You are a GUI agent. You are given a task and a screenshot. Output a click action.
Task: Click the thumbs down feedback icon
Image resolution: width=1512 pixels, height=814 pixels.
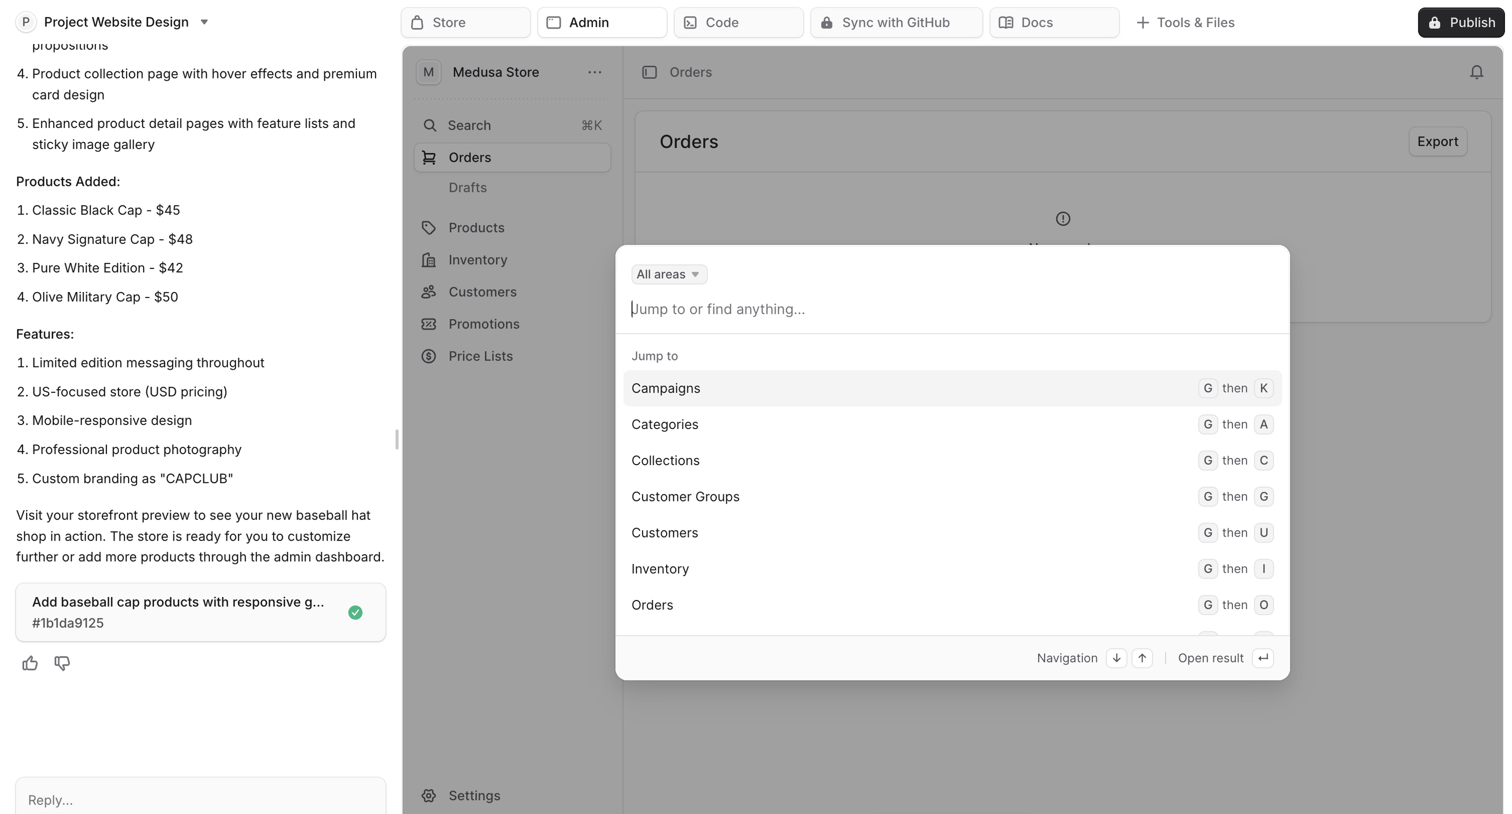[x=62, y=663]
